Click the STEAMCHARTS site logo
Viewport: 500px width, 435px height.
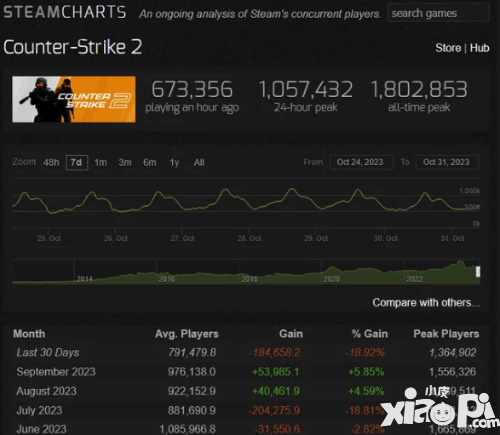click(65, 12)
